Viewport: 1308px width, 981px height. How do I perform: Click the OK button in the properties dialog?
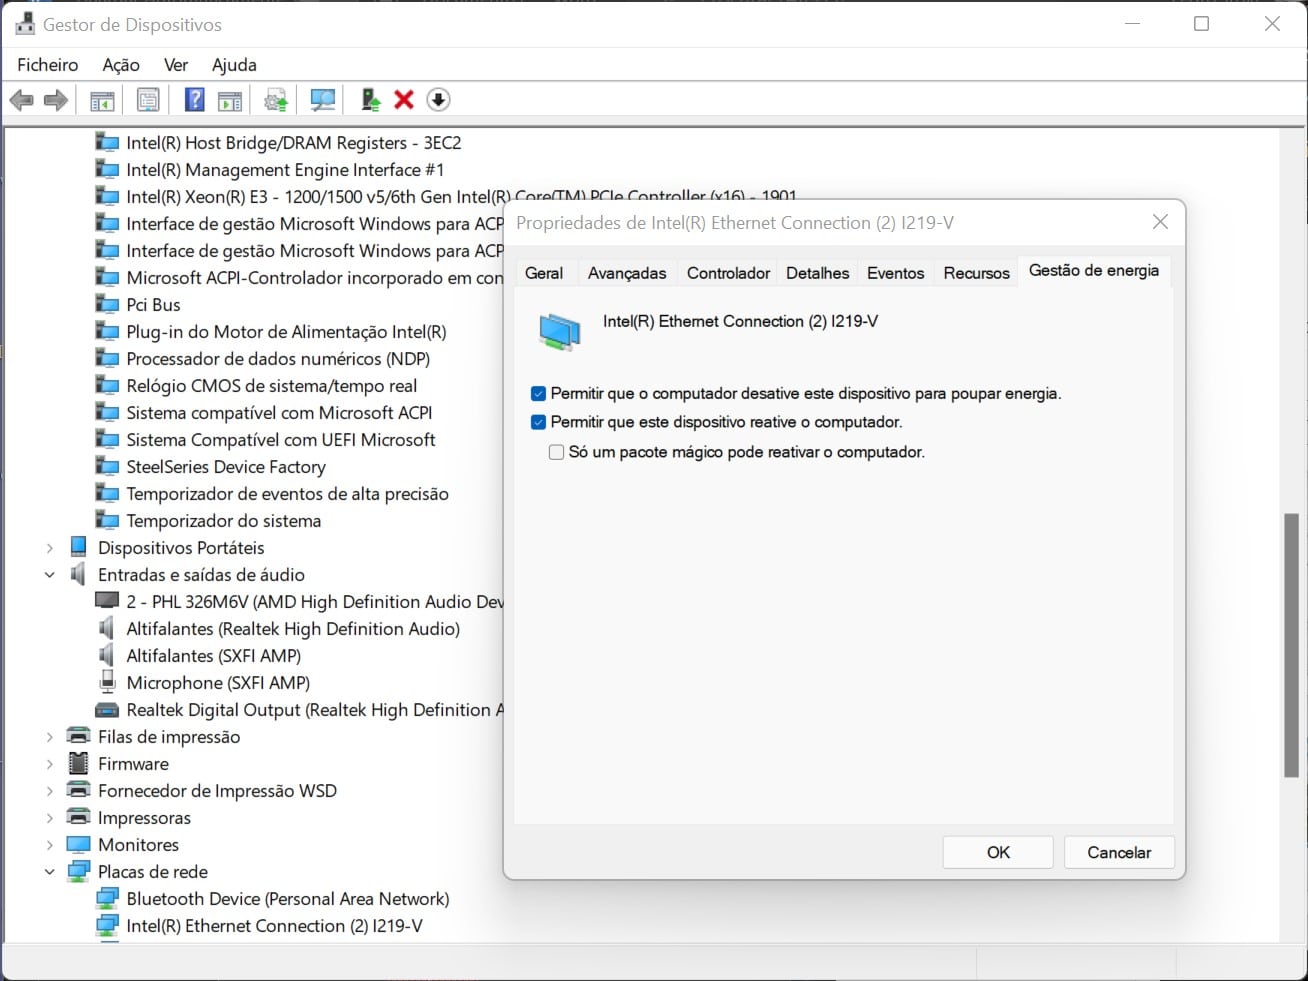998,852
